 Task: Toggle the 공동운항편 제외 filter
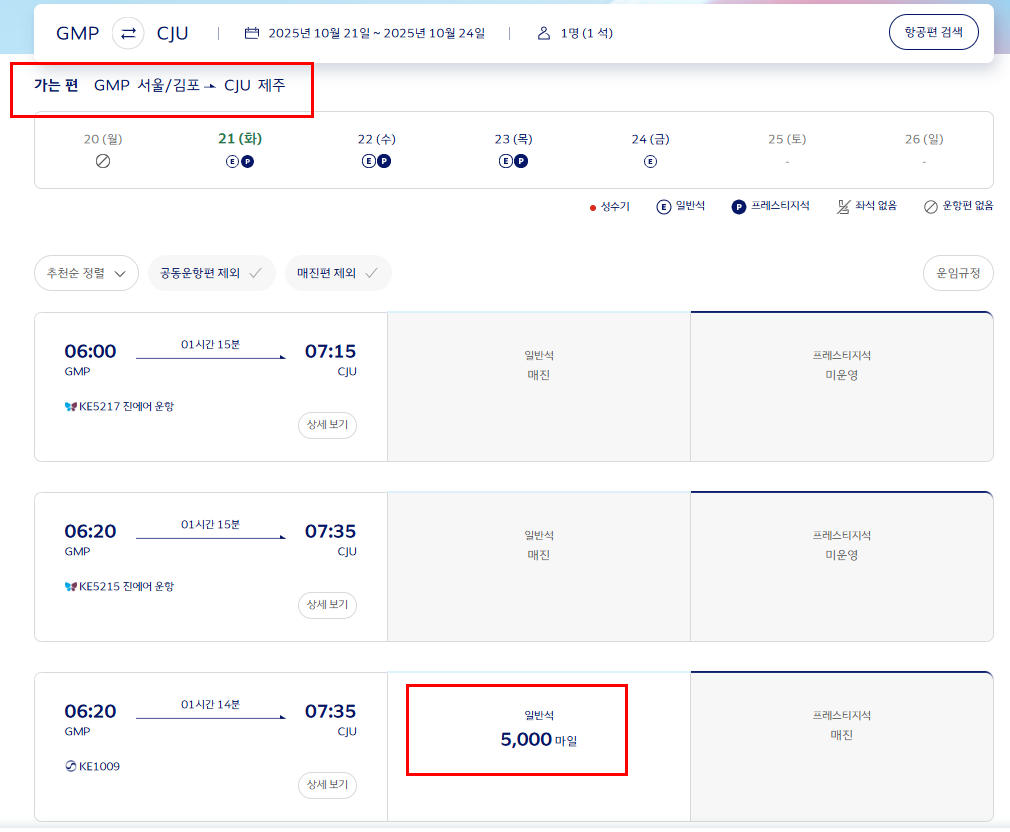click(x=210, y=272)
